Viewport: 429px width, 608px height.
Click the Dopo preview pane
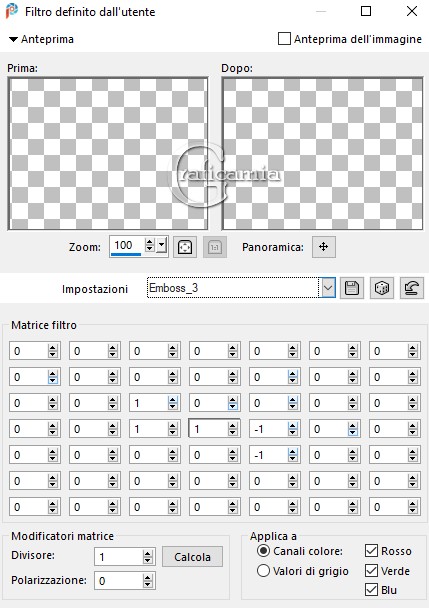(322, 154)
